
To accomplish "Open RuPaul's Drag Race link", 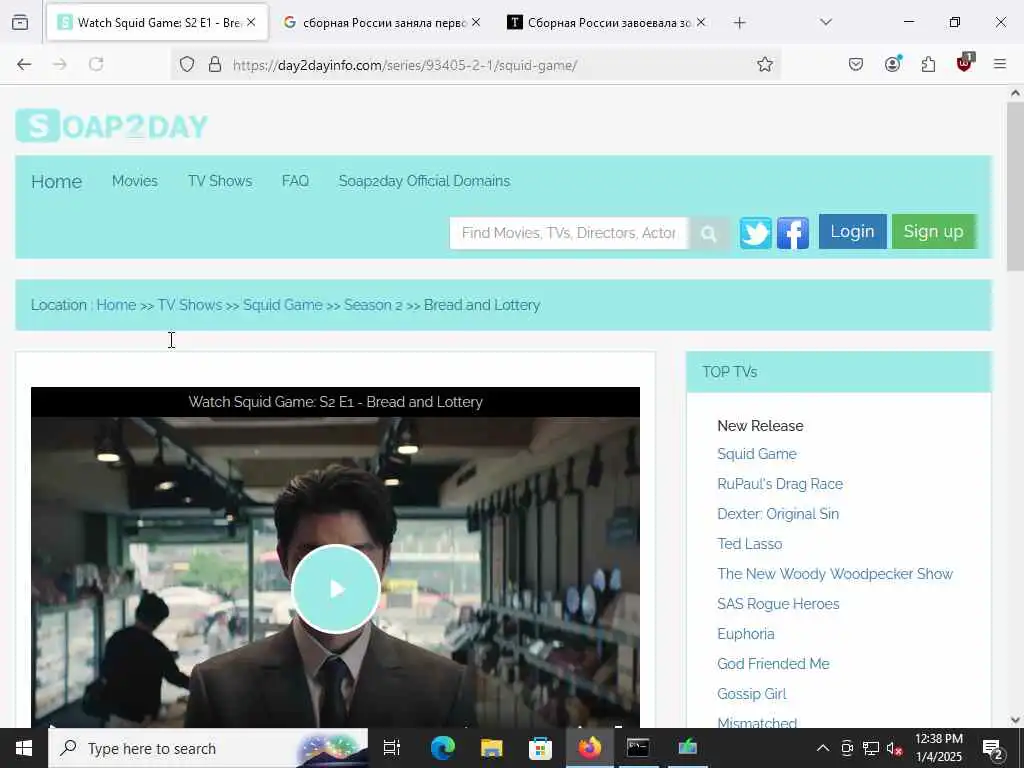I will (780, 484).
